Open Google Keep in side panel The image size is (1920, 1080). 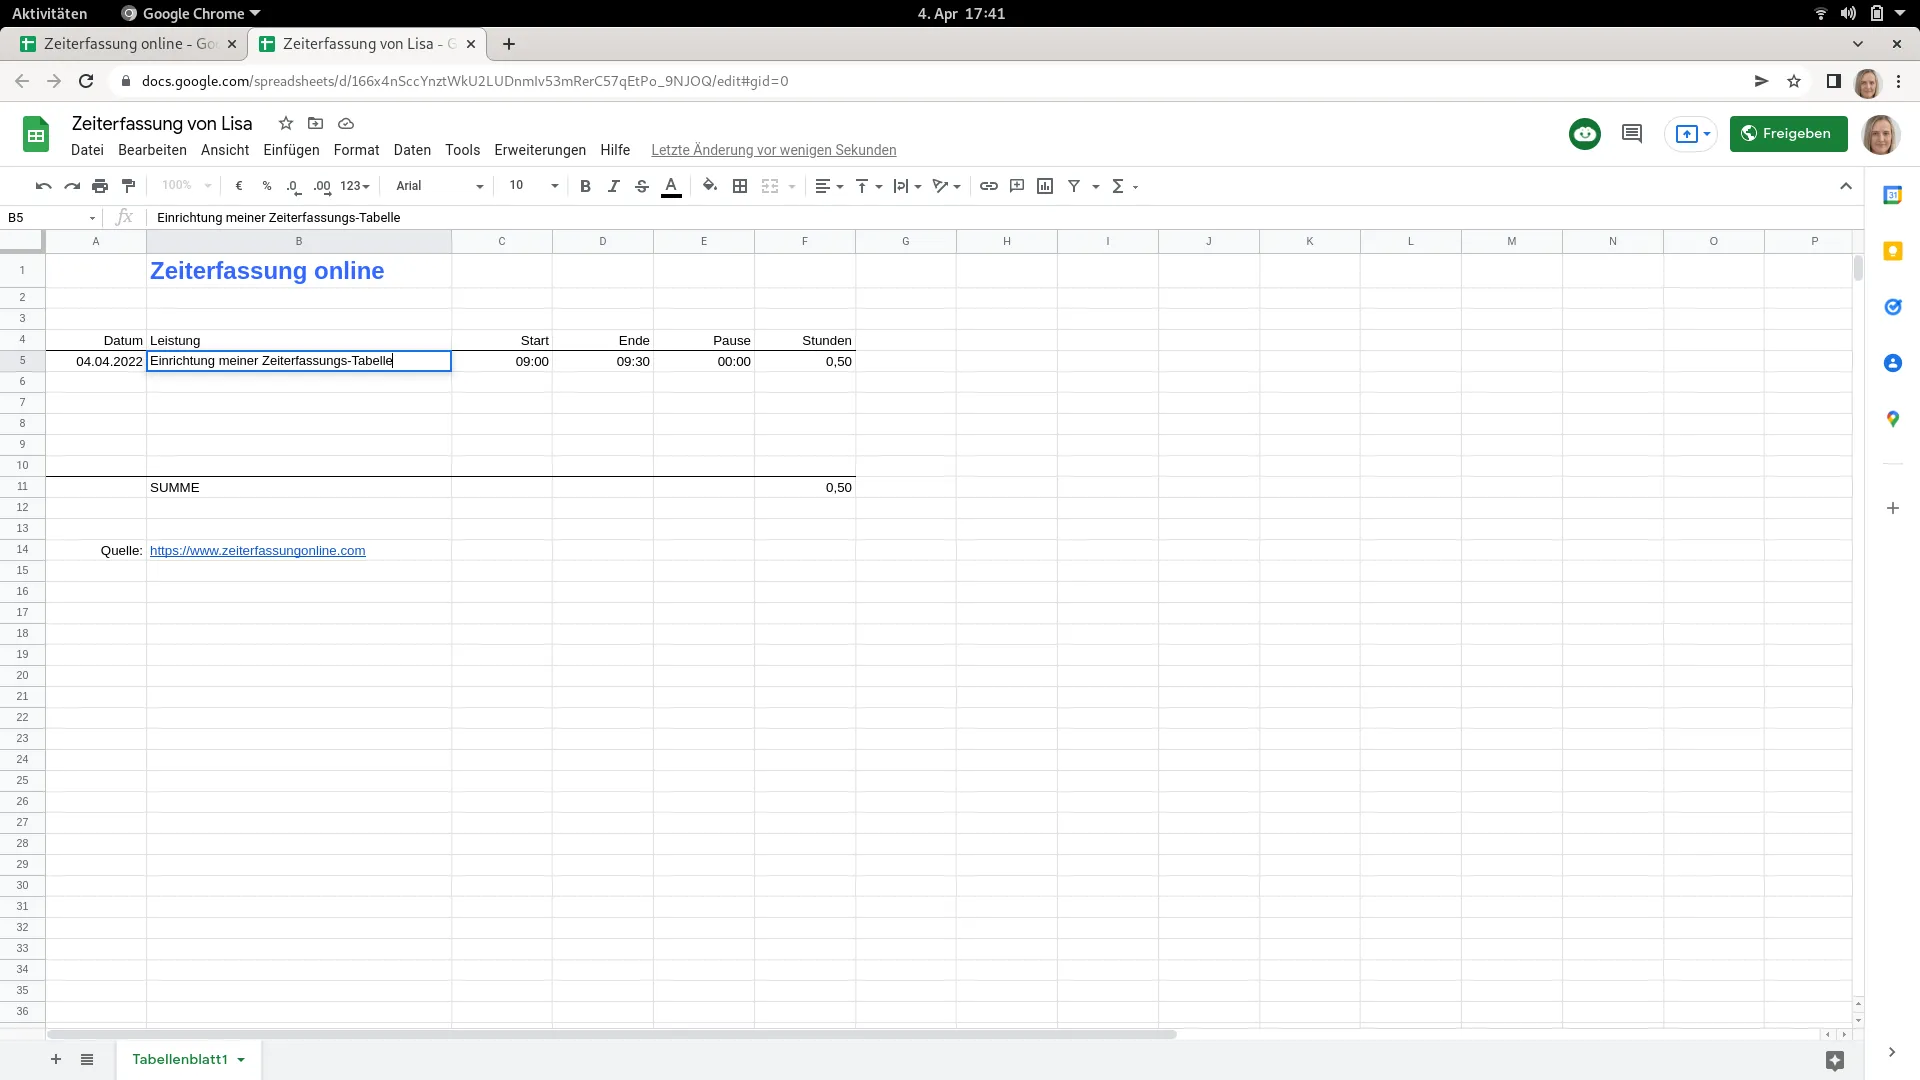tap(1892, 252)
